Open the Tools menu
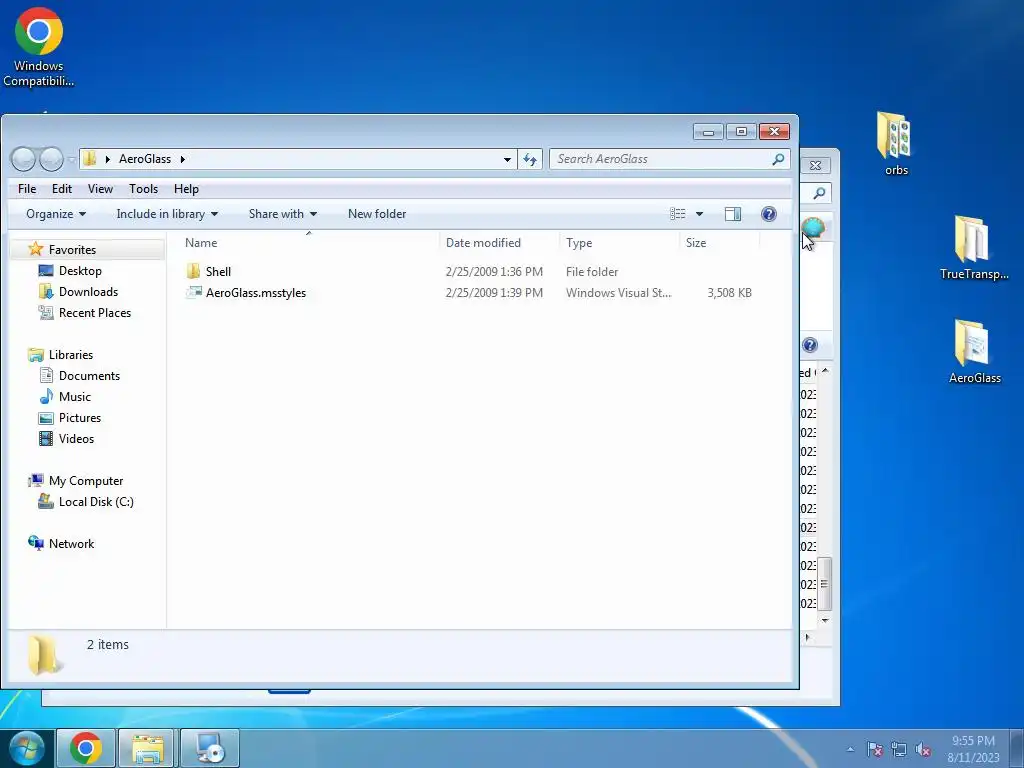 tap(143, 189)
